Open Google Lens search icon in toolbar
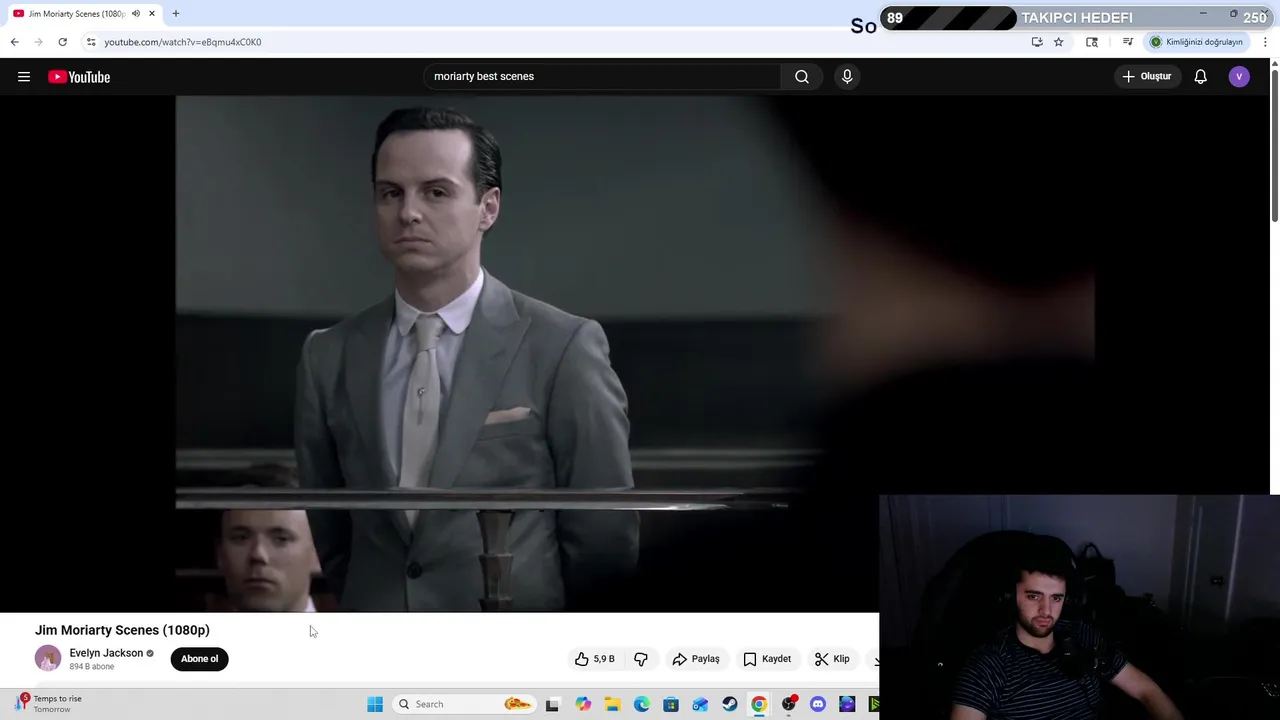This screenshot has width=1280, height=720. 1092,42
